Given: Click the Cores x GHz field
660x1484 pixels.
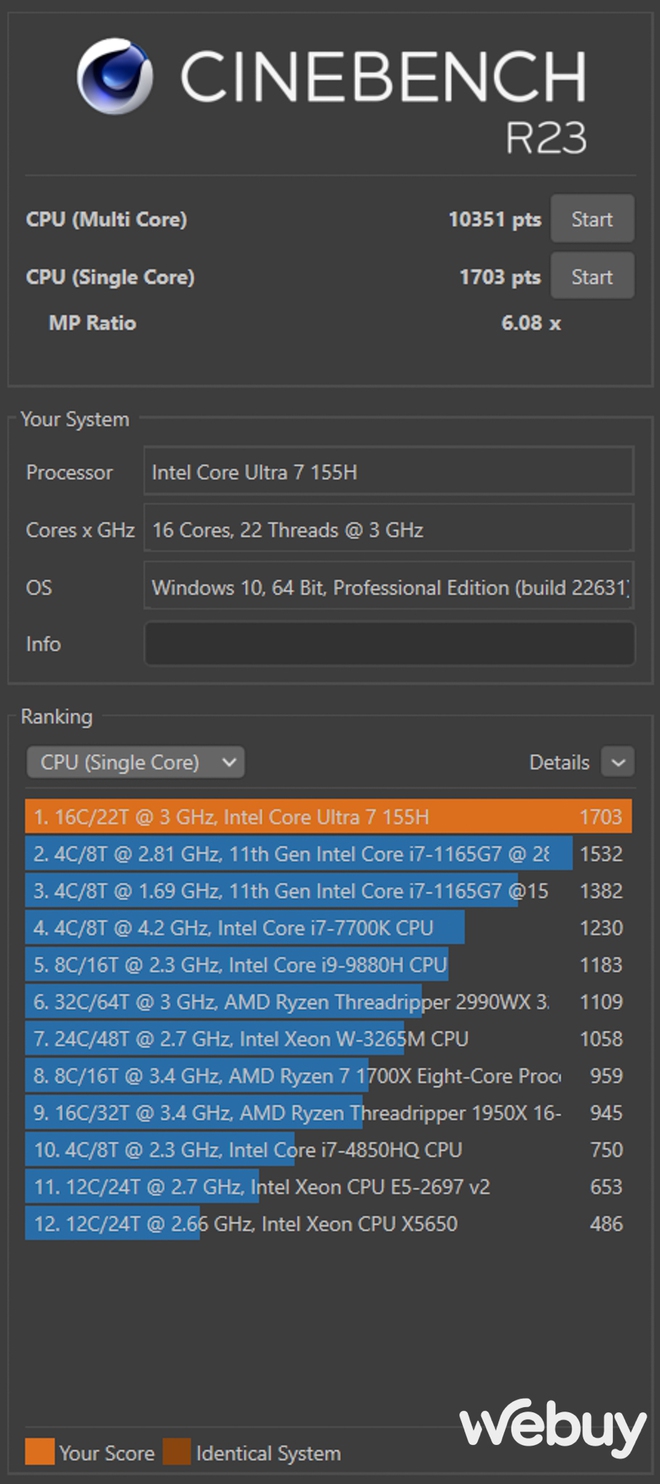Looking at the screenshot, I should point(389,529).
